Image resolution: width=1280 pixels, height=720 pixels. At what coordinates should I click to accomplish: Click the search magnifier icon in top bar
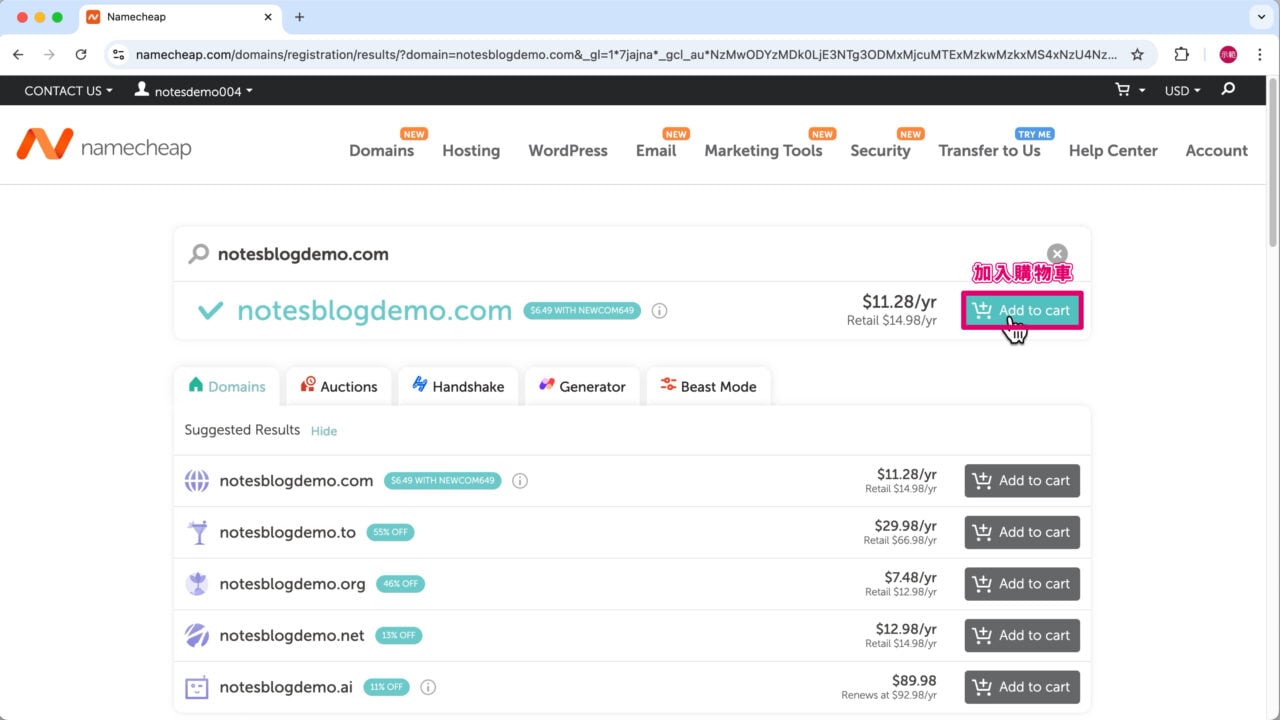(1228, 90)
